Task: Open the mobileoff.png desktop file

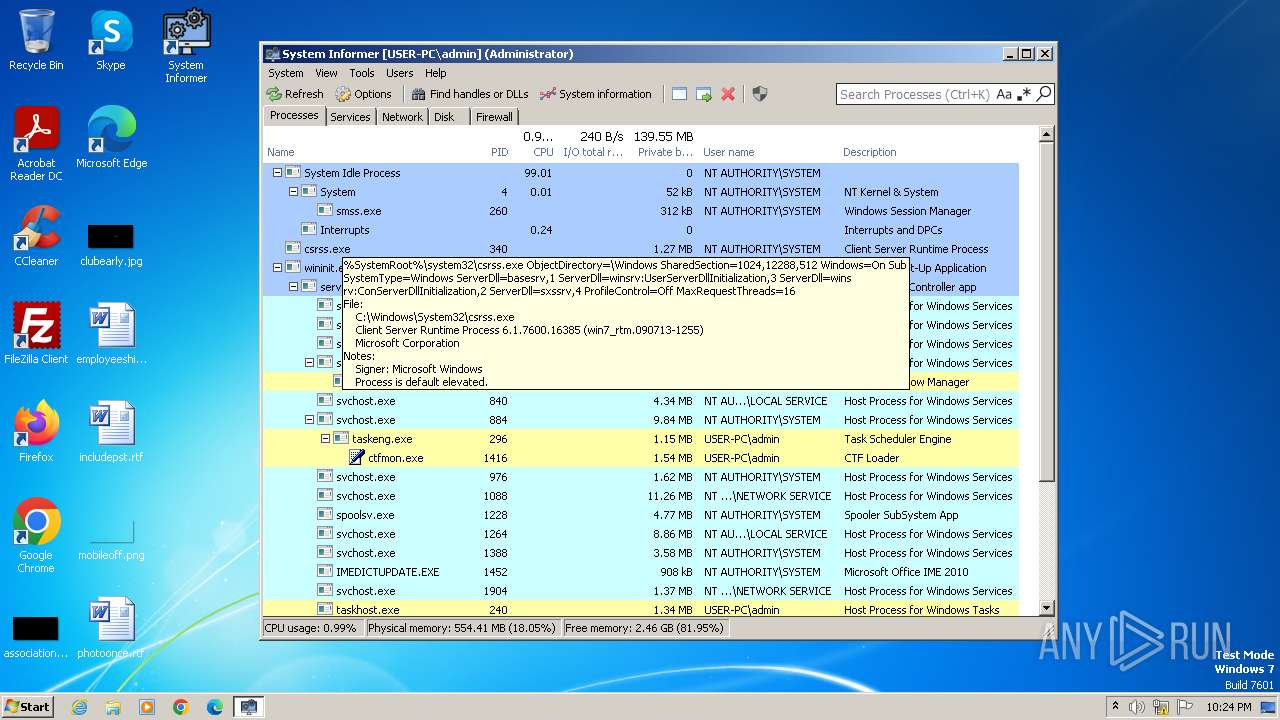Action: pos(111,537)
